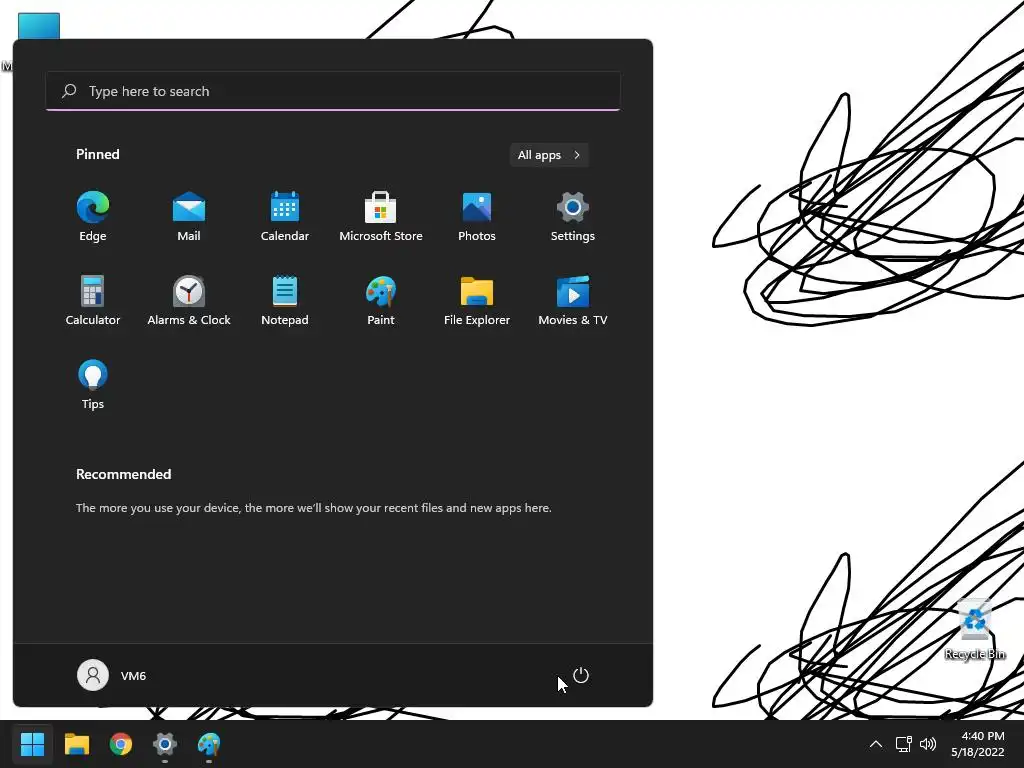Screen dimensions: 1024x768
Task: Open the Tips app
Action: (x=93, y=385)
